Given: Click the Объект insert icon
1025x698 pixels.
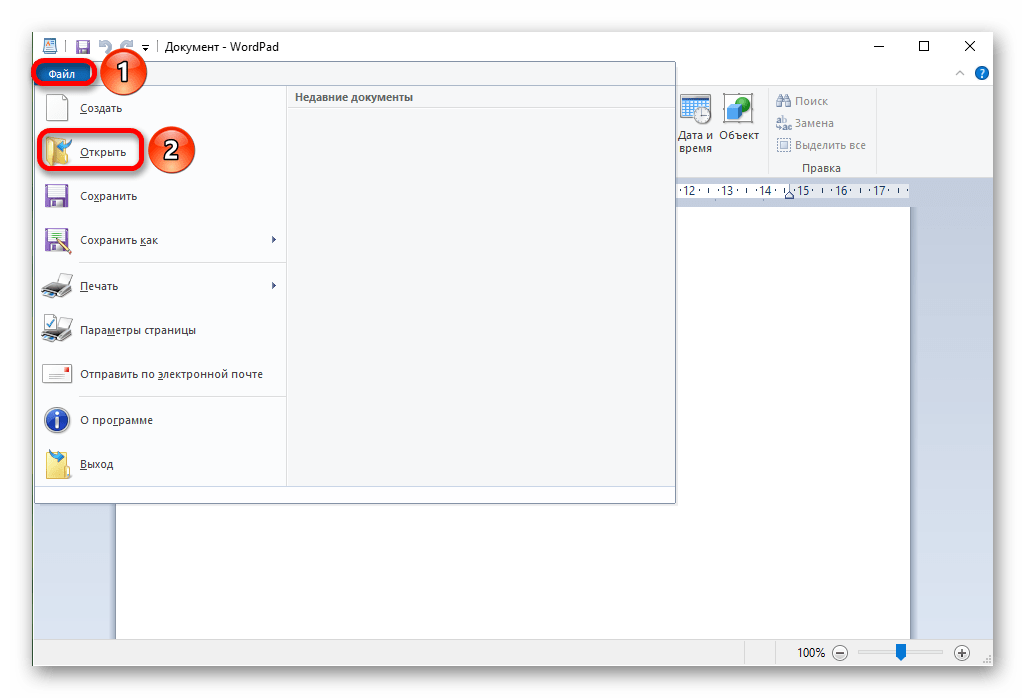Looking at the screenshot, I should coord(739,117).
